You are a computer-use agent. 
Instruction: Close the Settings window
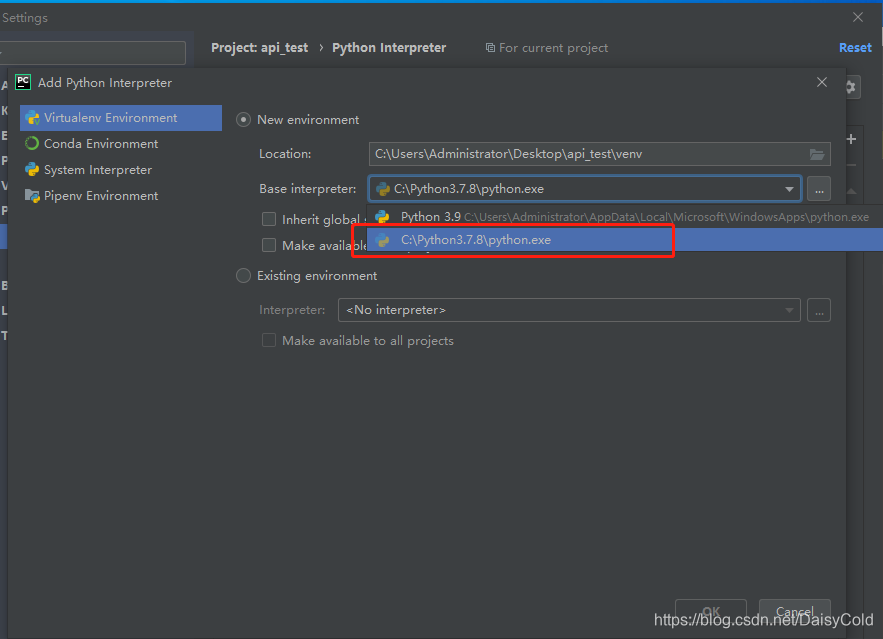coord(858,17)
